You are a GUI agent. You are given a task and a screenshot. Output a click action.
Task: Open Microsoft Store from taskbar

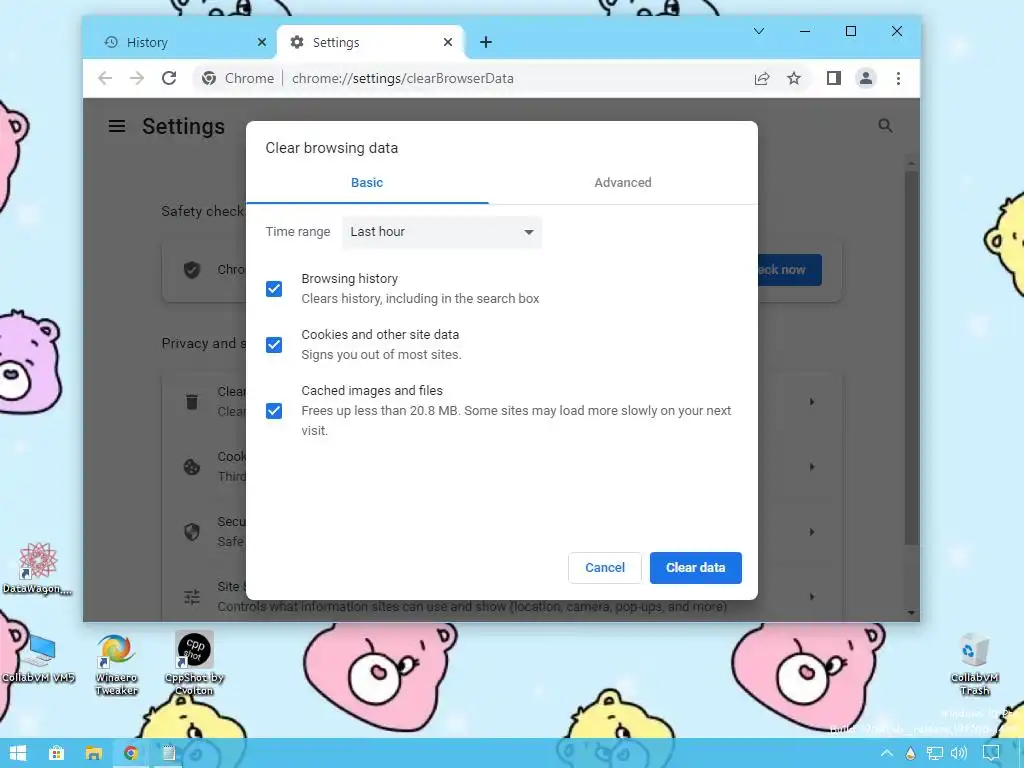point(56,753)
